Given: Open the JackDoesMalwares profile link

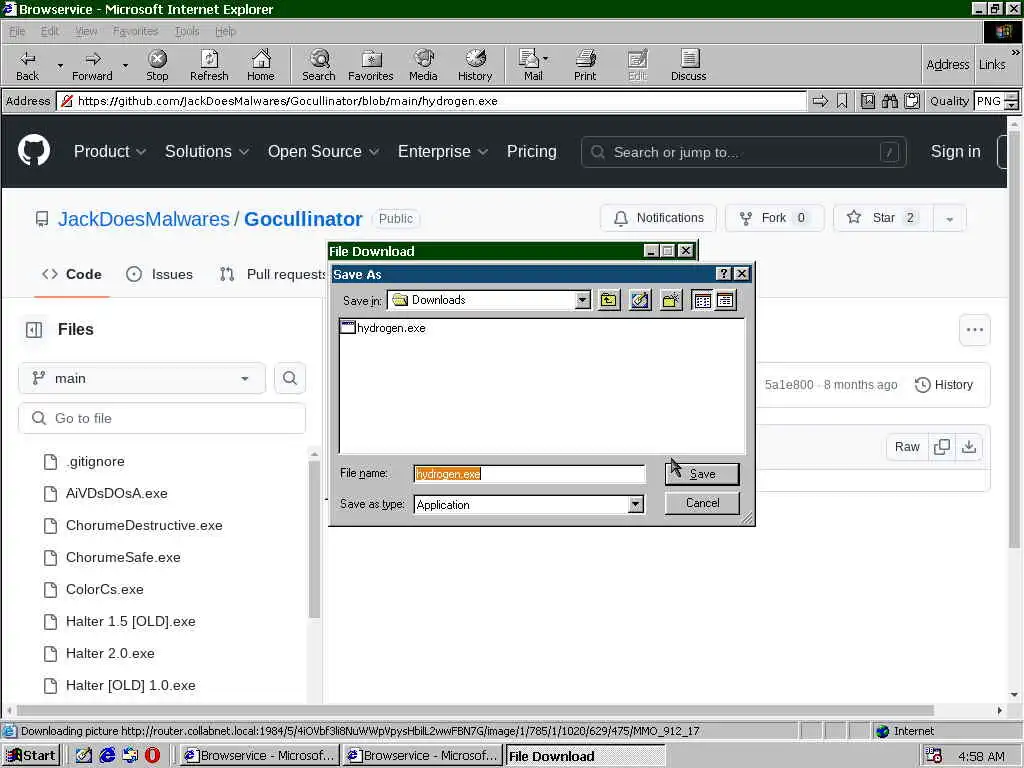Looking at the screenshot, I should coord(144,219).
